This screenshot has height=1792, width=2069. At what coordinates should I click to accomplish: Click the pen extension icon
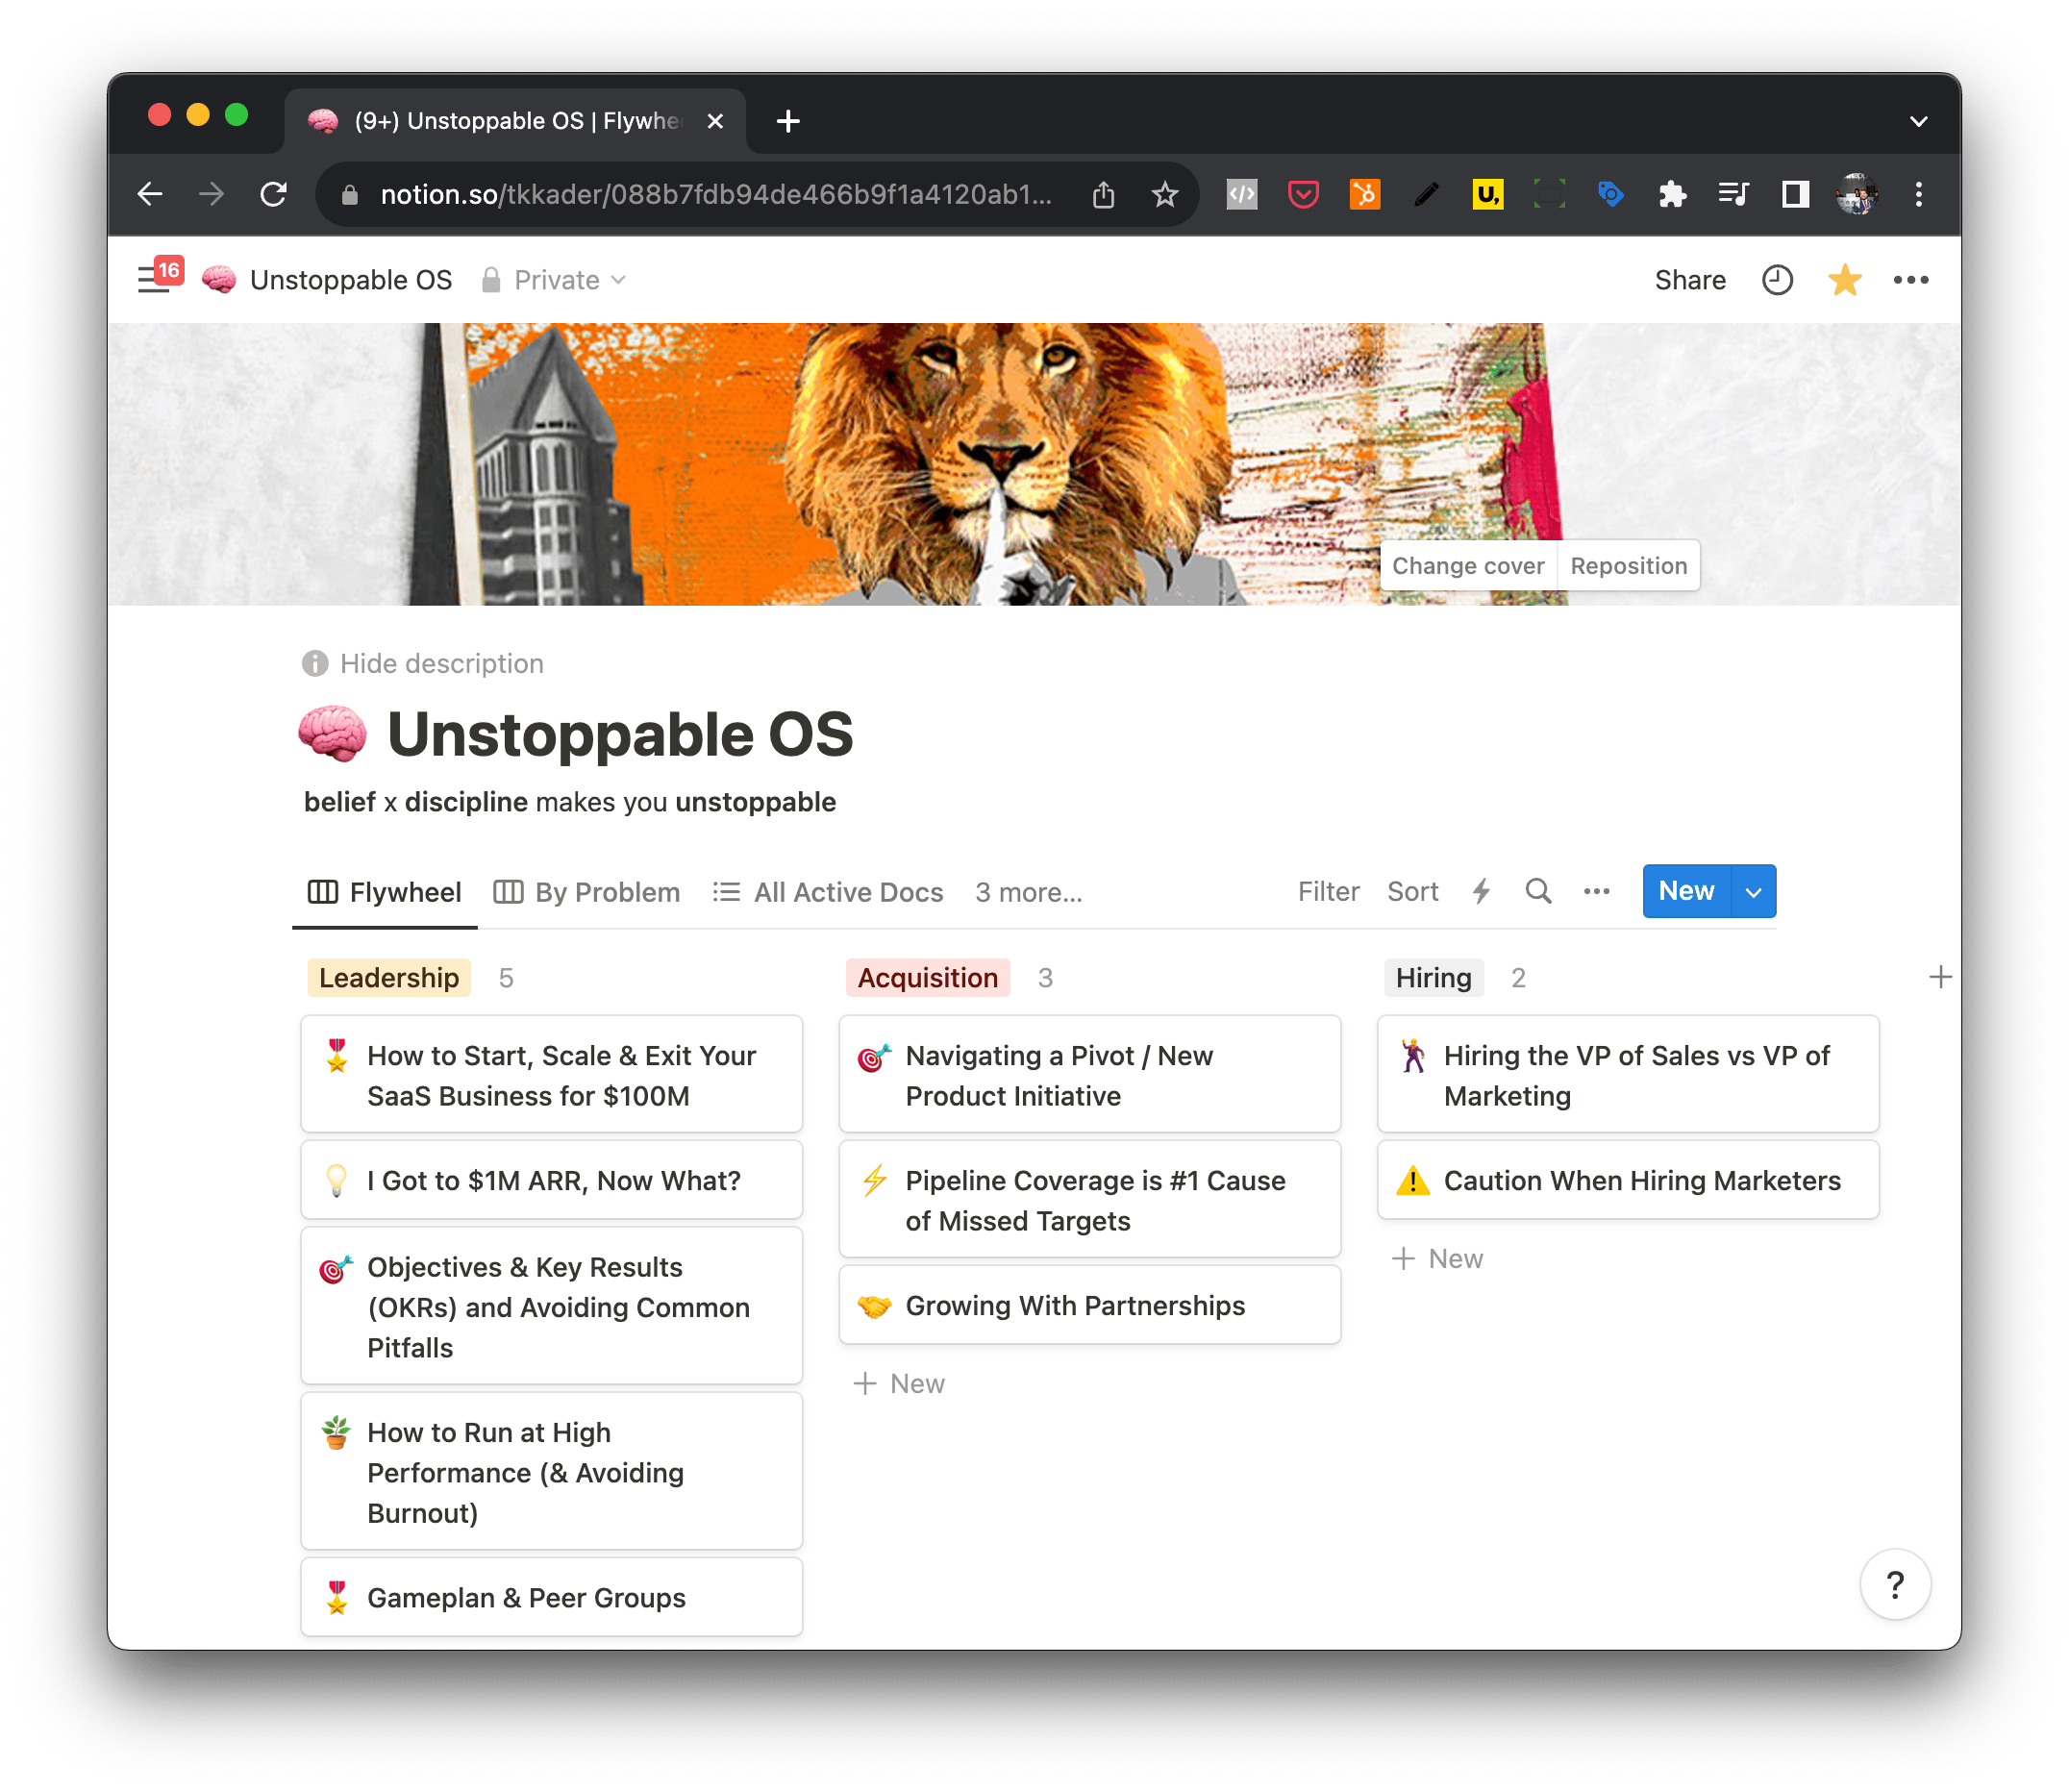(1425, 194)
